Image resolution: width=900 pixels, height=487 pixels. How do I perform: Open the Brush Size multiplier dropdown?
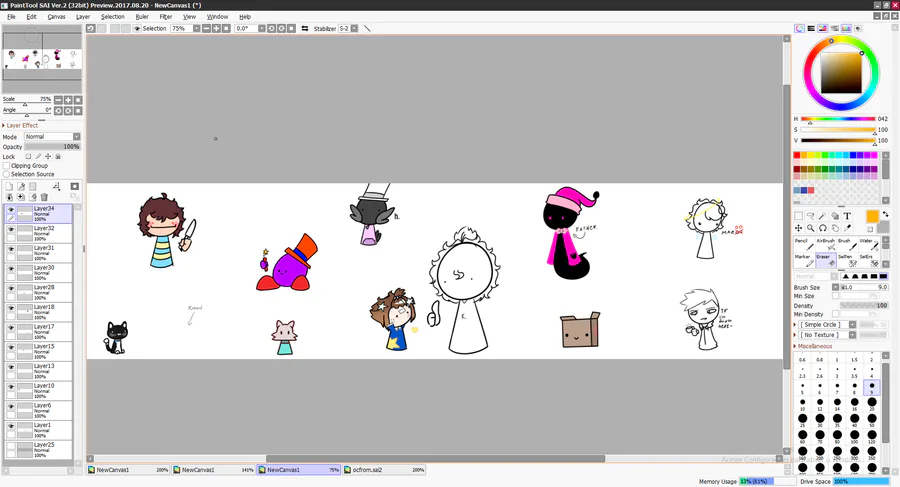(x=835, y=287)
